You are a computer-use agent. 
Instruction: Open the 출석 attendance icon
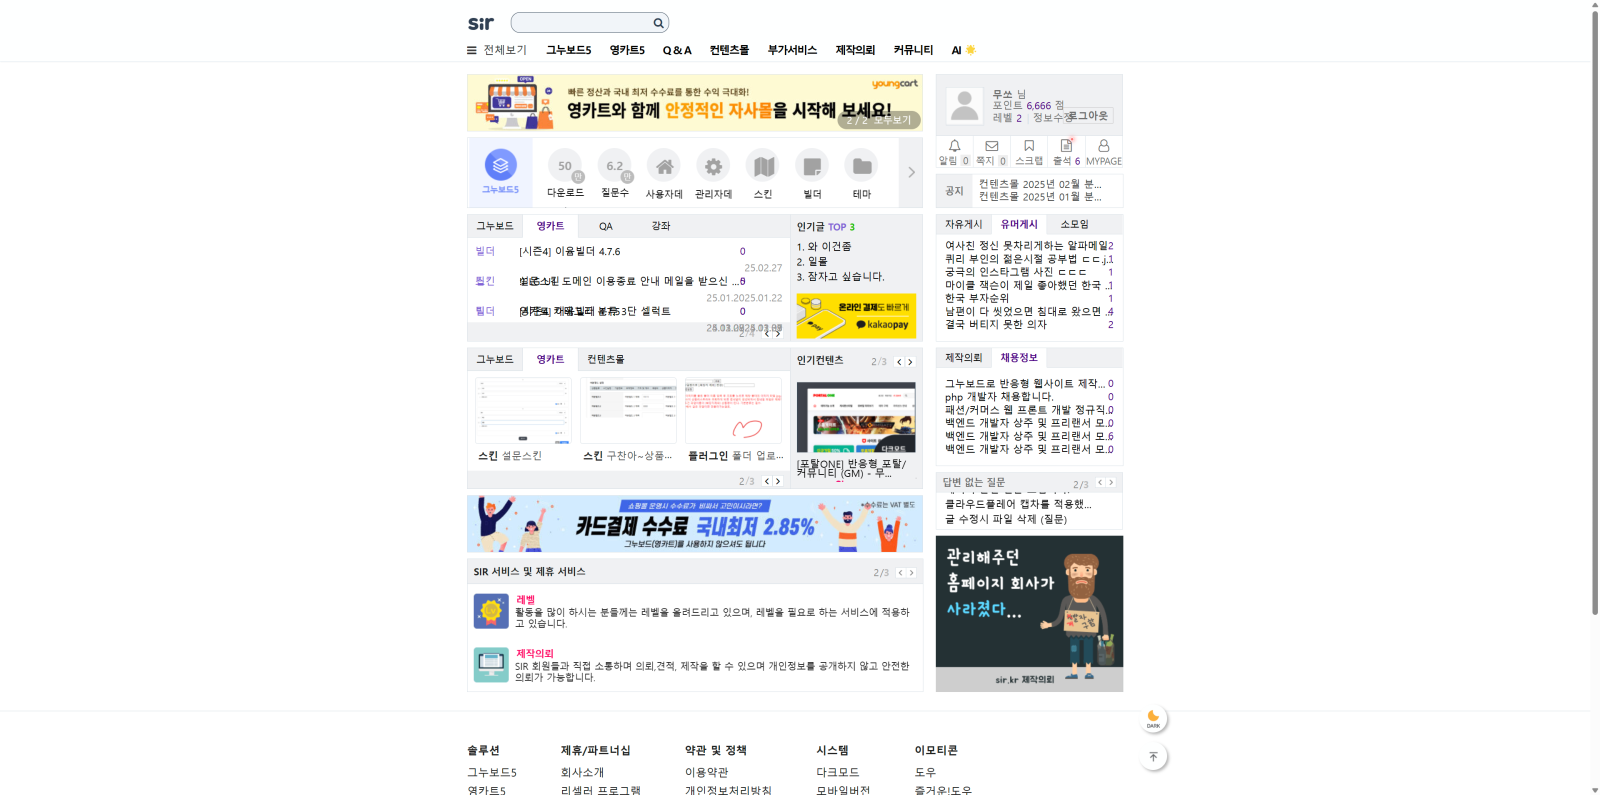tap(1066, 146)
